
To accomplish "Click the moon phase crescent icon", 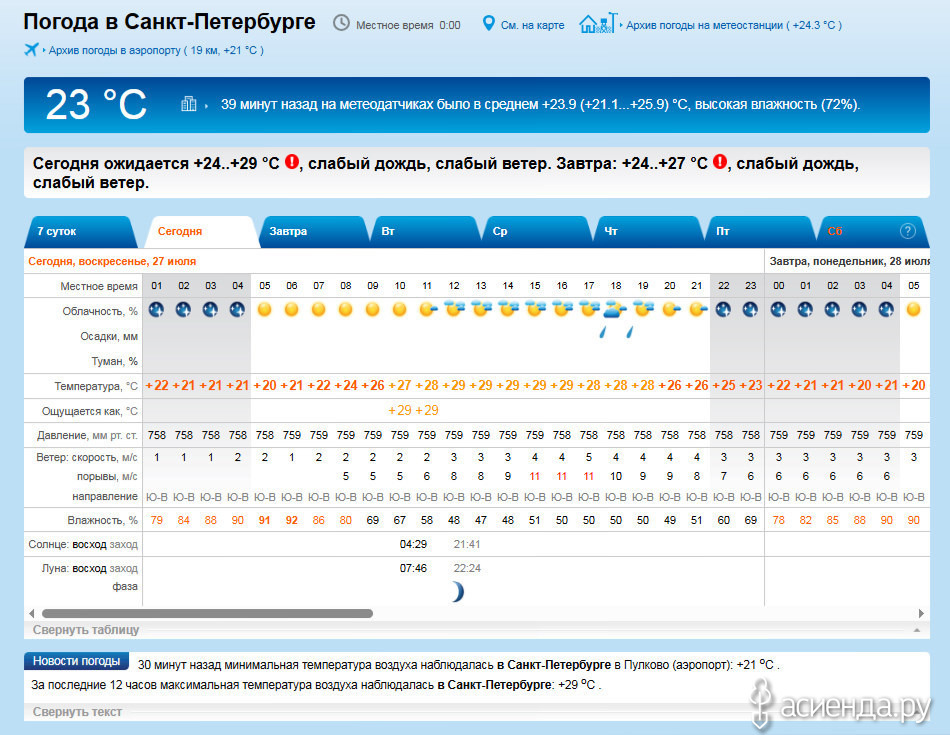I will [458, 591].
